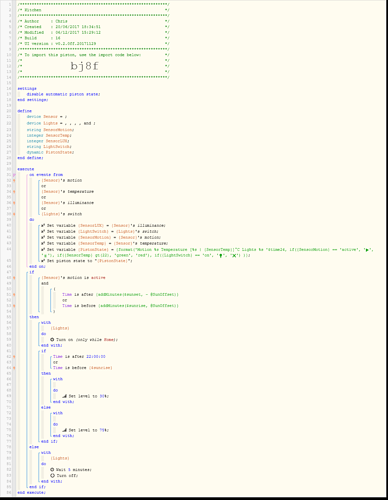Click the power icon beside Turn on

(52, 340)
